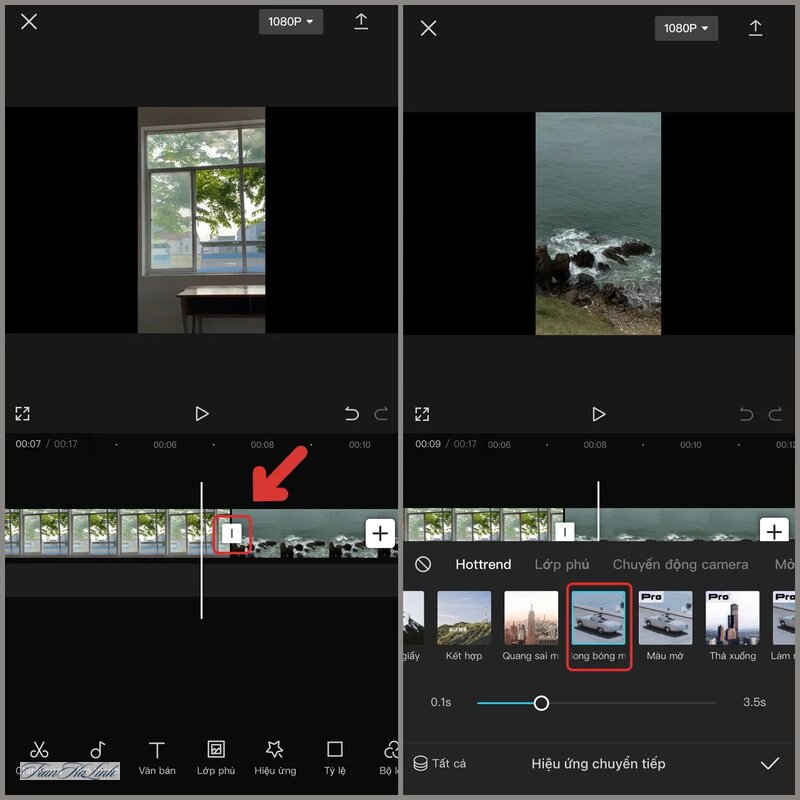Enter fullscreen preview in left screen
The image size is (800, 800).
(x=22, y=414)
